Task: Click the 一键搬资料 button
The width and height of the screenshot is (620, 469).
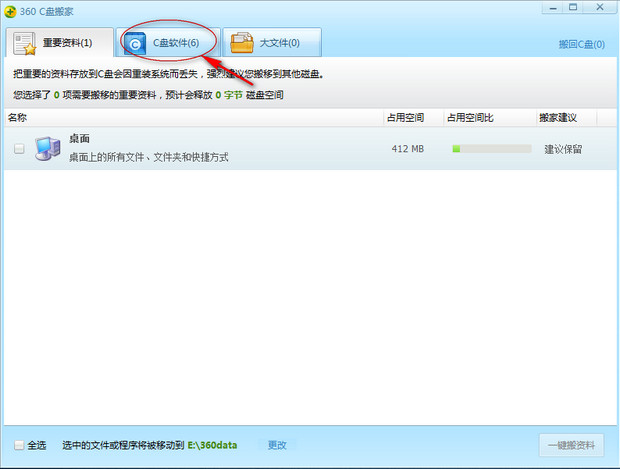Action: [571, 445]
